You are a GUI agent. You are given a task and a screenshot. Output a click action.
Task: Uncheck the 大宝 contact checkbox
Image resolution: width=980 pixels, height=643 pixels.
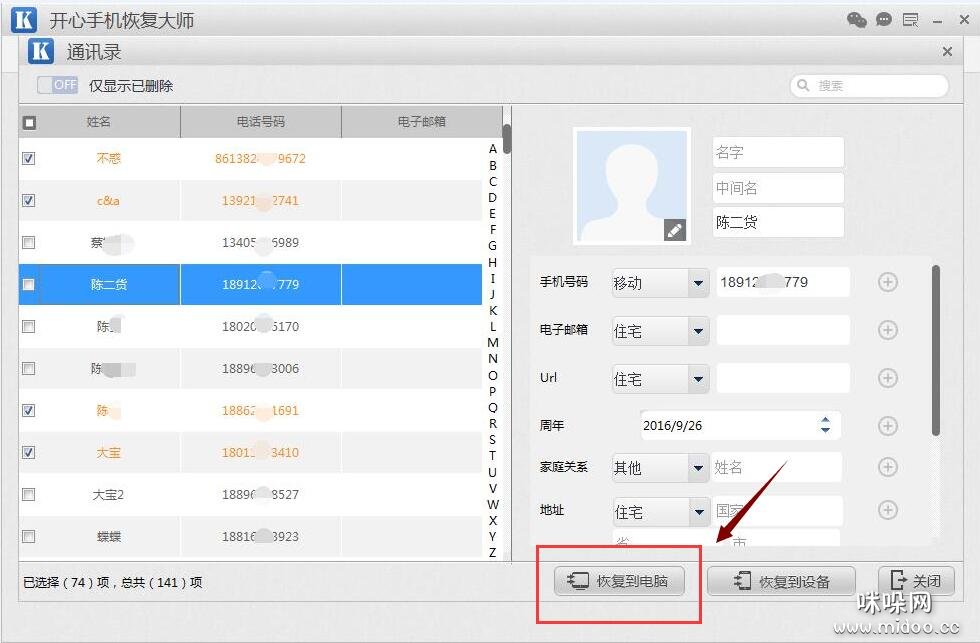click(x=29, y=452)
